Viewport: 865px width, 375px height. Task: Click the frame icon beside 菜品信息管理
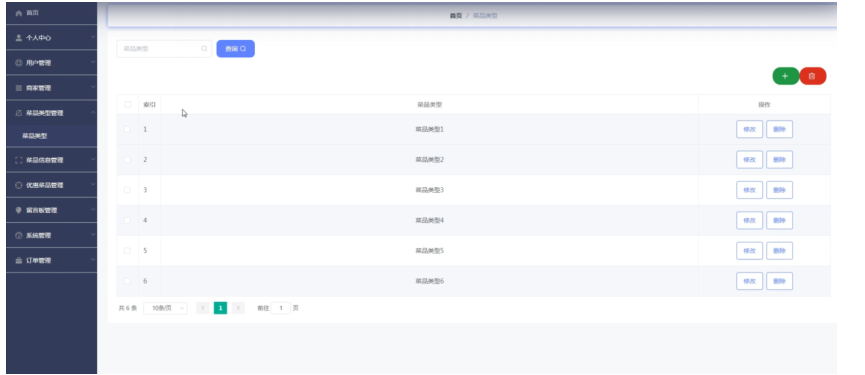(19, 160)
